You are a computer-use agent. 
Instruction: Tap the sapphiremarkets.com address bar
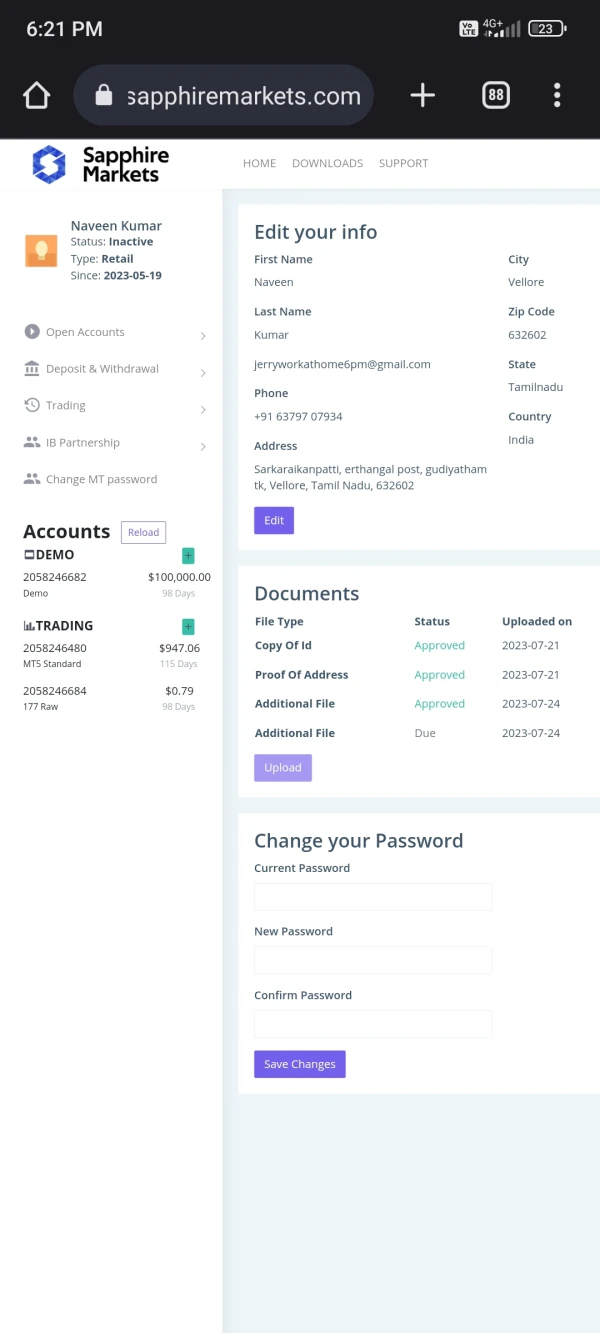tap(224, 95)
